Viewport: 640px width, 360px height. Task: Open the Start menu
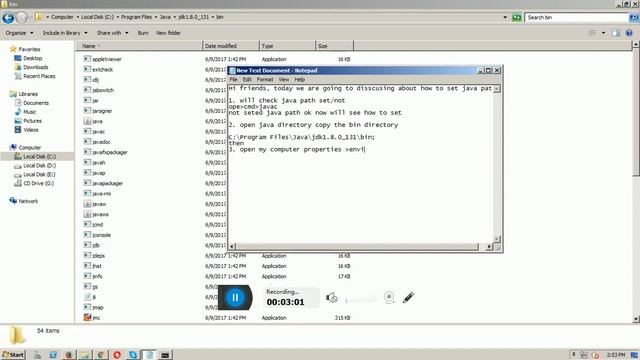[x=13, y=355]
